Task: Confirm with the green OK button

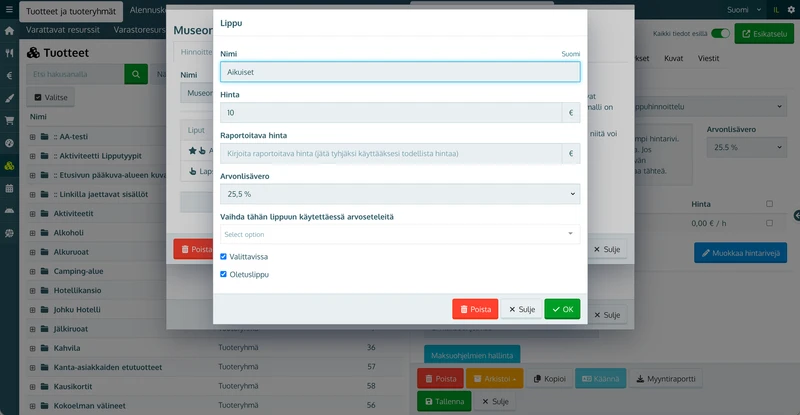Action: coord(562,309)
